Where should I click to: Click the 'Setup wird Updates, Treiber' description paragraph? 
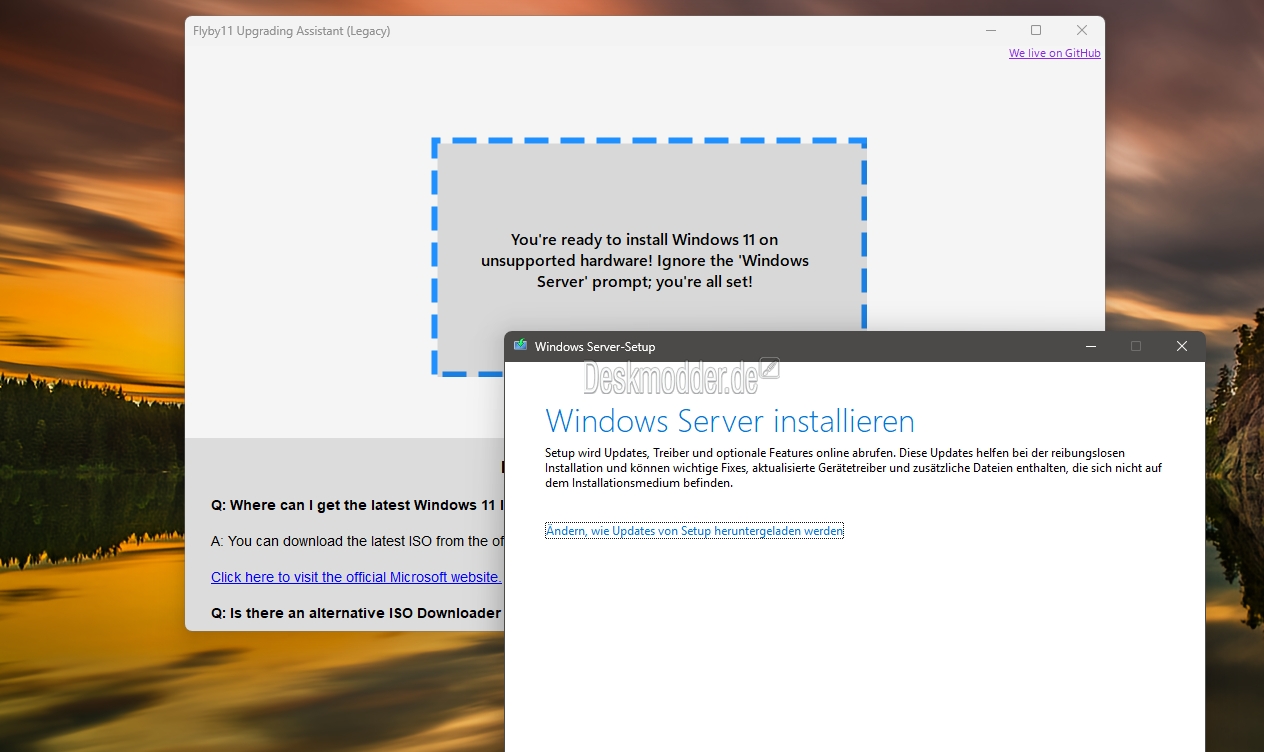[x=853, y=468]
